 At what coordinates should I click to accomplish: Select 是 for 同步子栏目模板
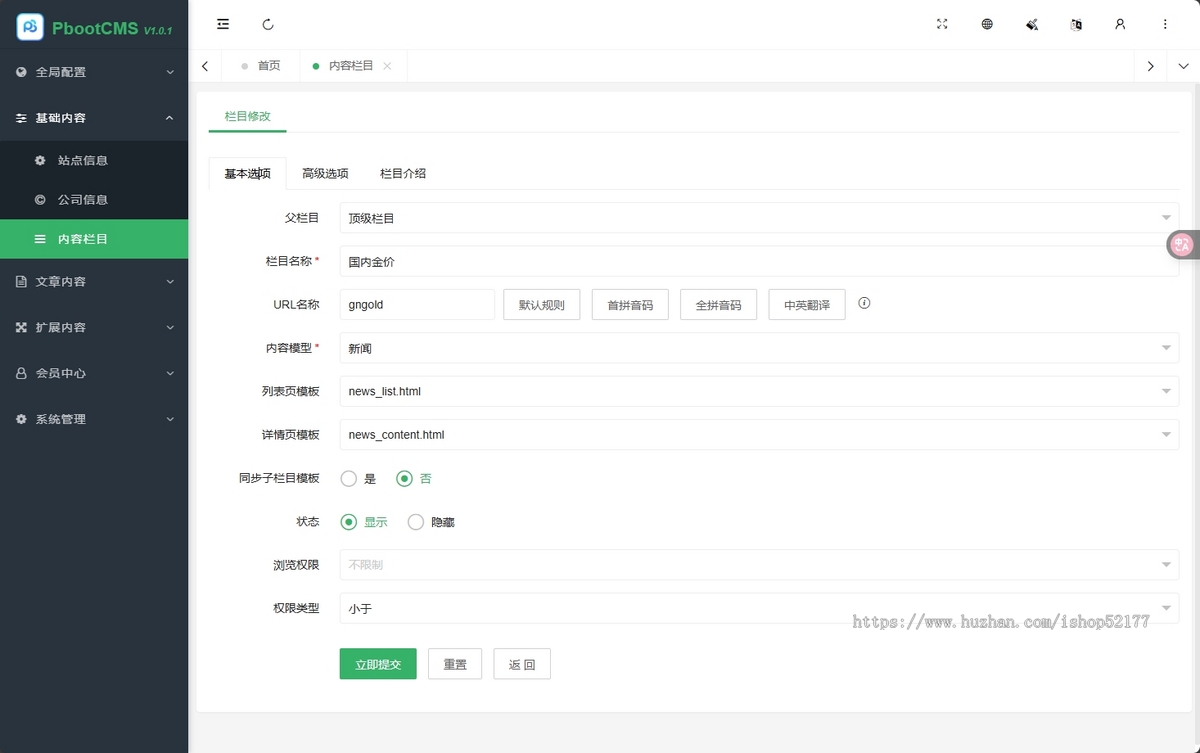coord(358,479)
